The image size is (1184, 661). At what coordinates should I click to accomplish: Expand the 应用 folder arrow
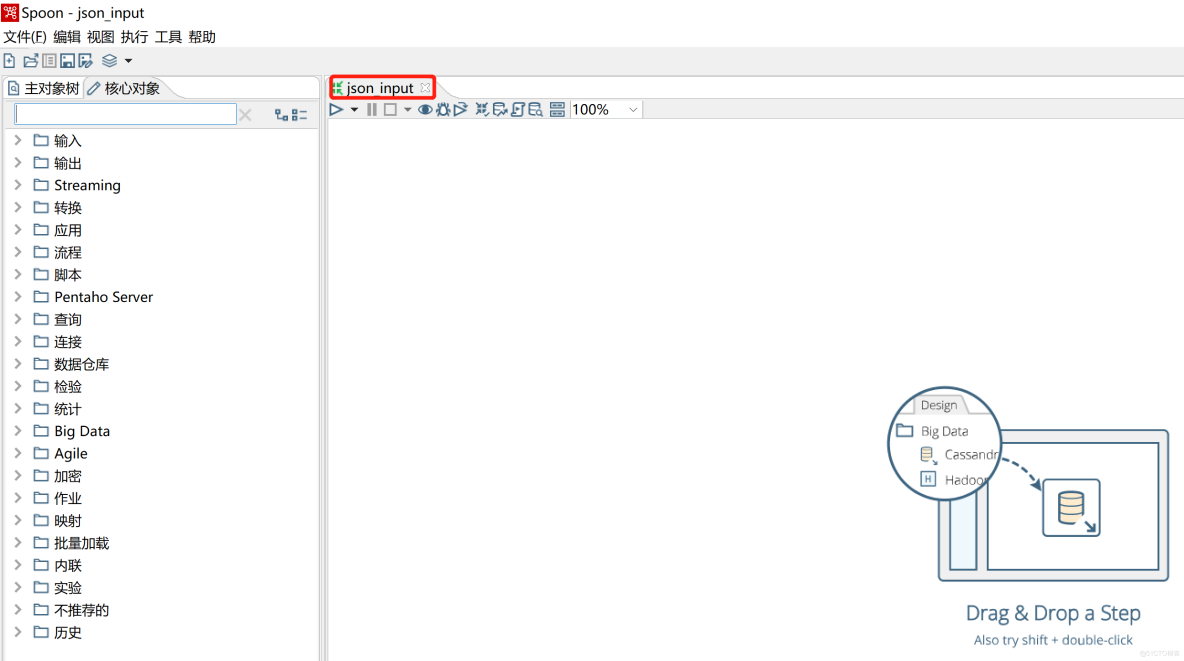coord(18,230)
